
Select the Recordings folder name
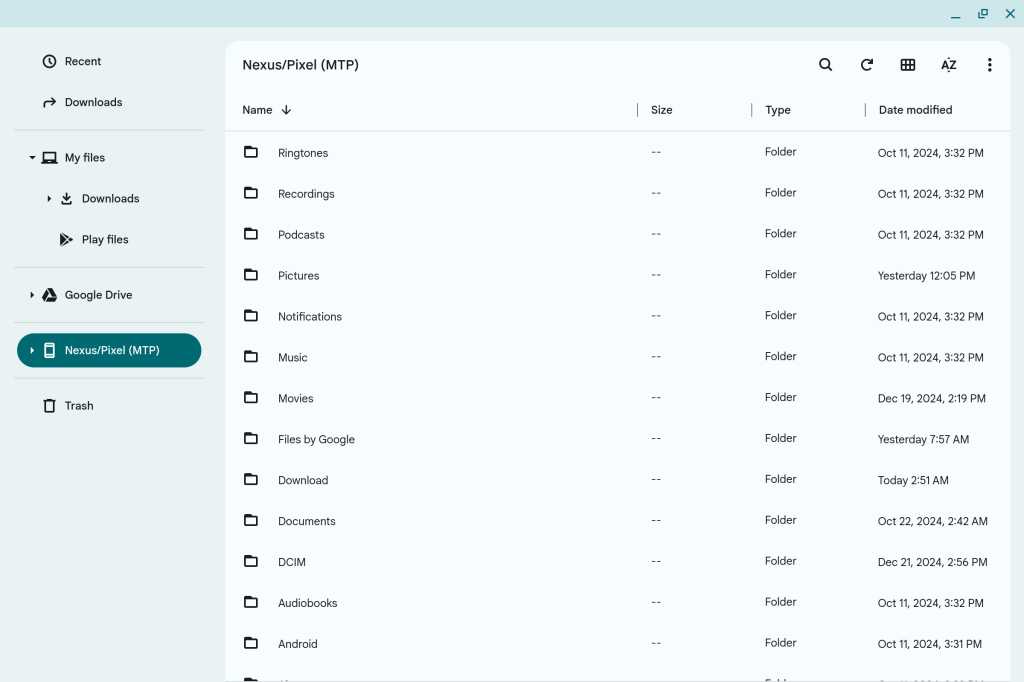pos(306,194)
